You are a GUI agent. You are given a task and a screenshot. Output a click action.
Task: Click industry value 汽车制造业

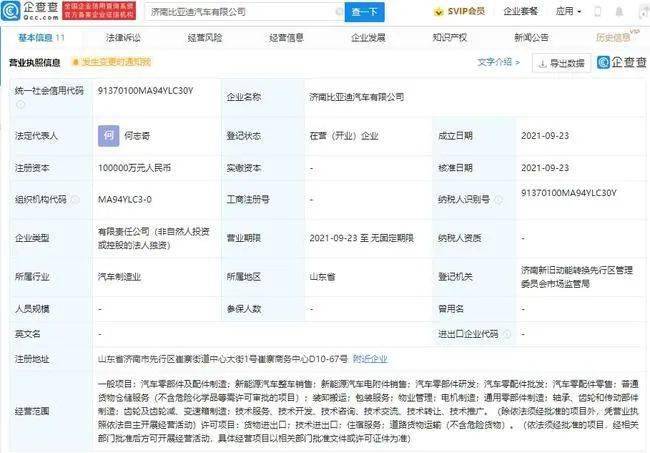click(119, 277)
